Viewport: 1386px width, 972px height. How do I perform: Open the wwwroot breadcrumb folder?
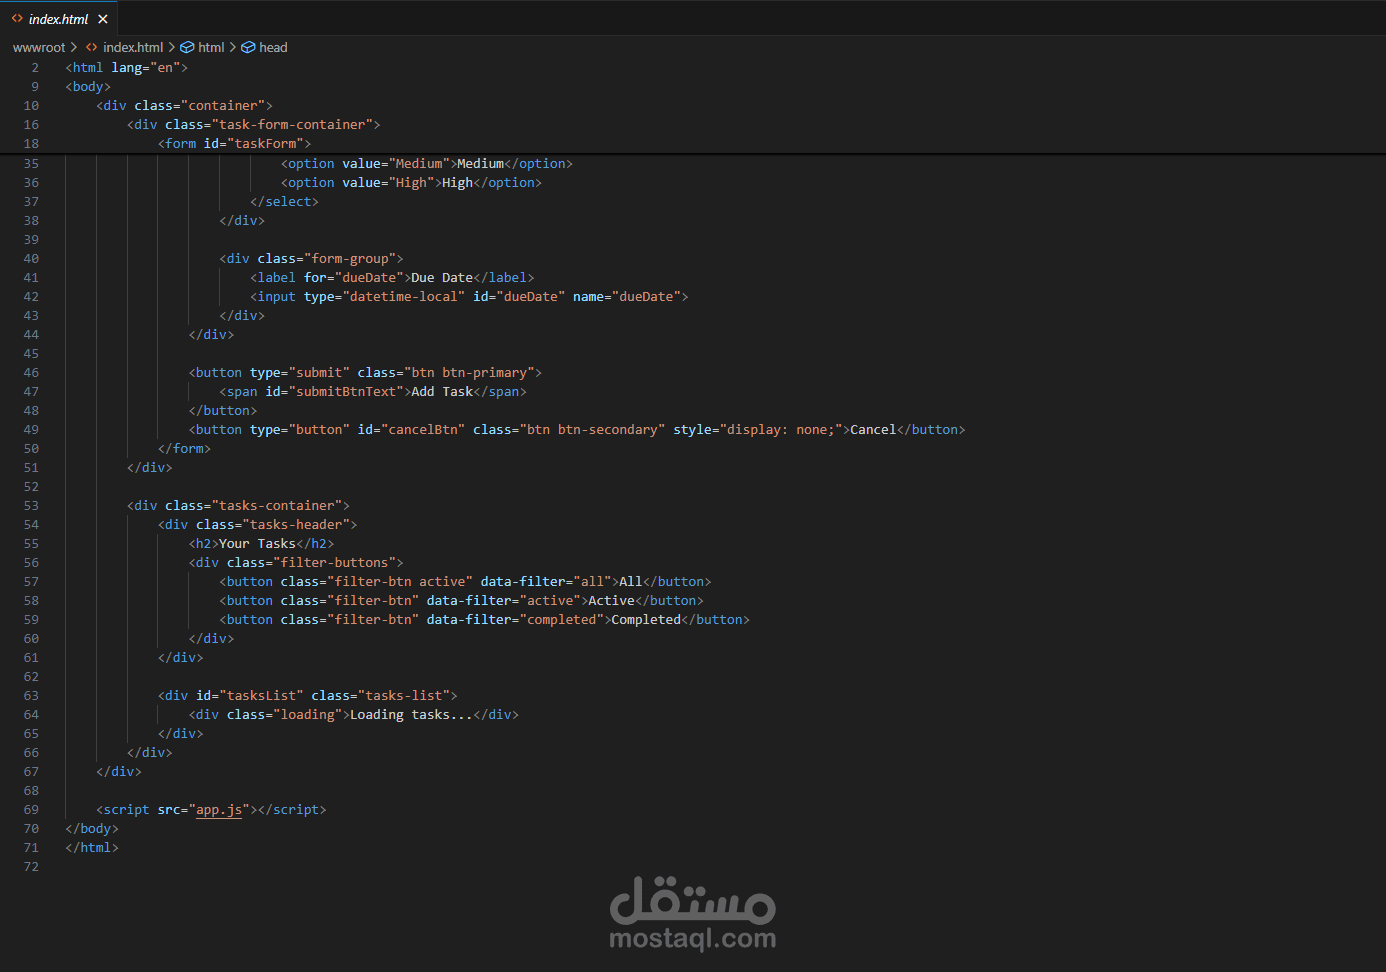(39, 47)
